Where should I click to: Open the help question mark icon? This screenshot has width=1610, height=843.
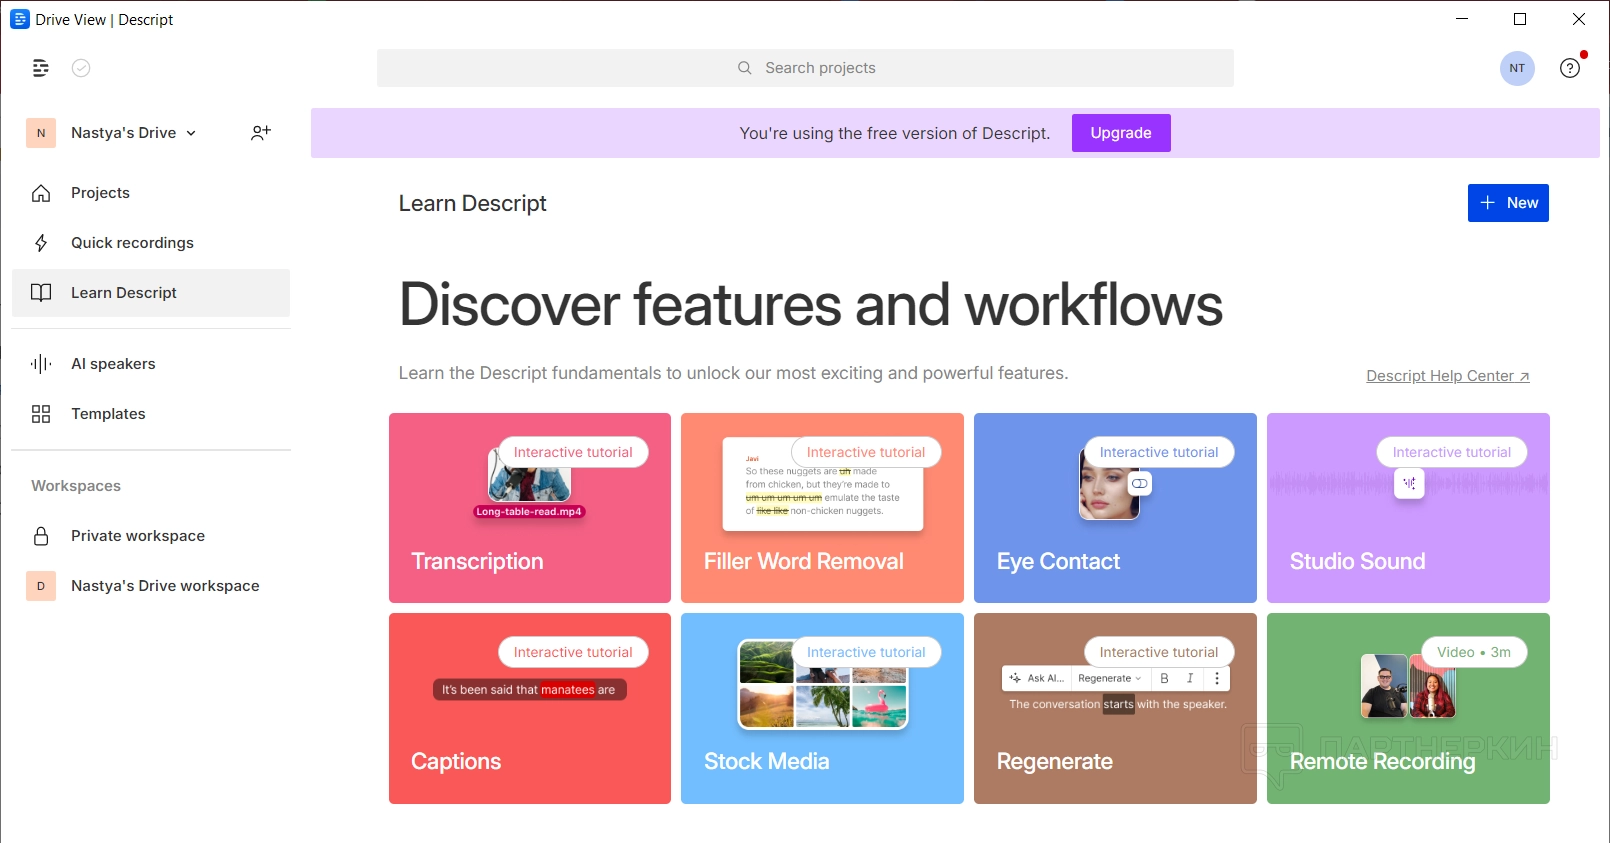pos(1570,68)
